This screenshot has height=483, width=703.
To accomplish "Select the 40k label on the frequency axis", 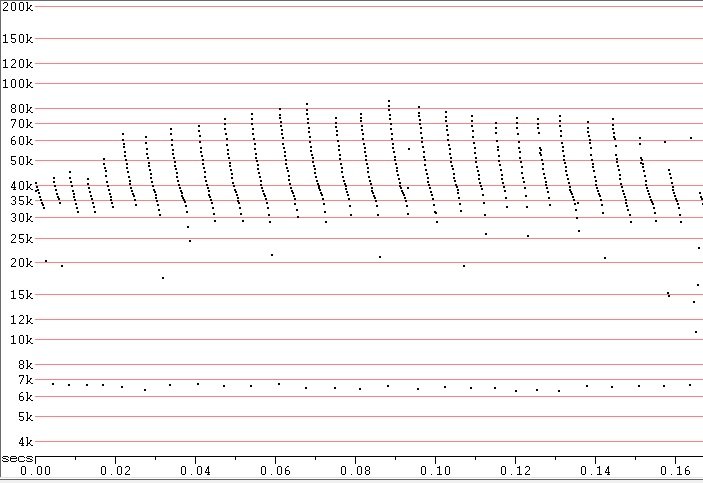I will (x=21, y=185).
